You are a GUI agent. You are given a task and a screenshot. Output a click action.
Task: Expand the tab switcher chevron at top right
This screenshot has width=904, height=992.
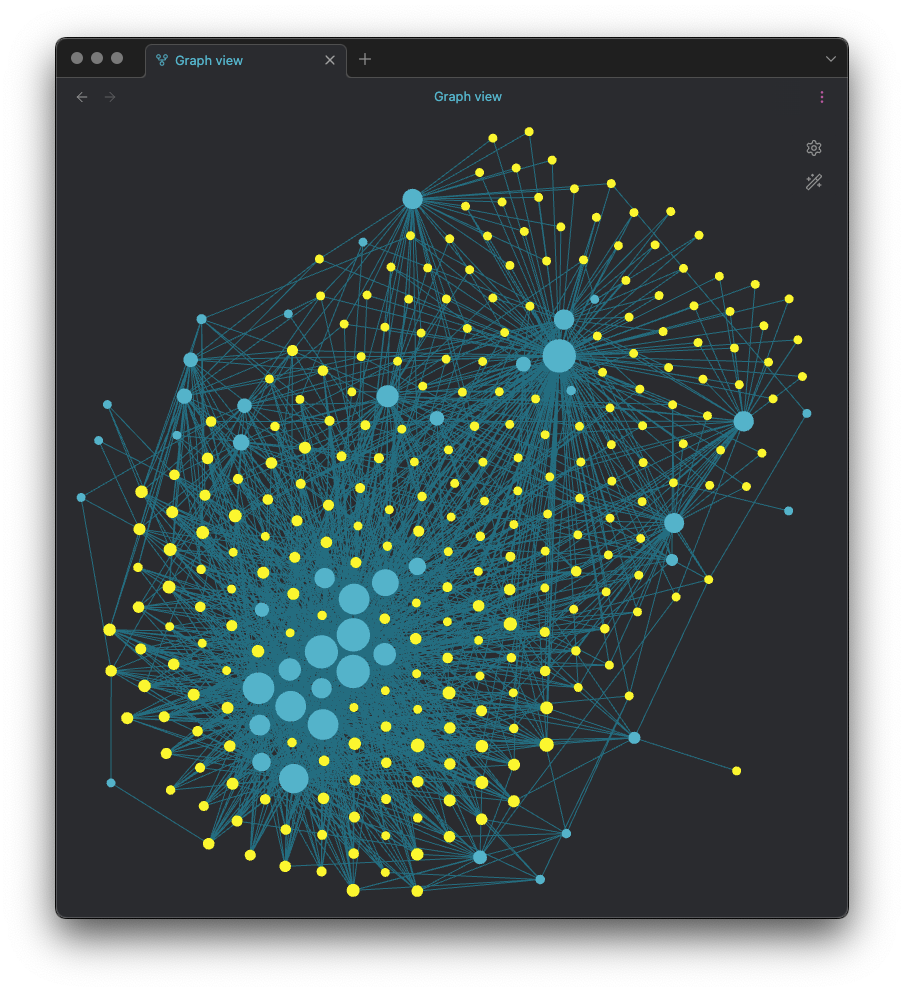tap(831, 59)
